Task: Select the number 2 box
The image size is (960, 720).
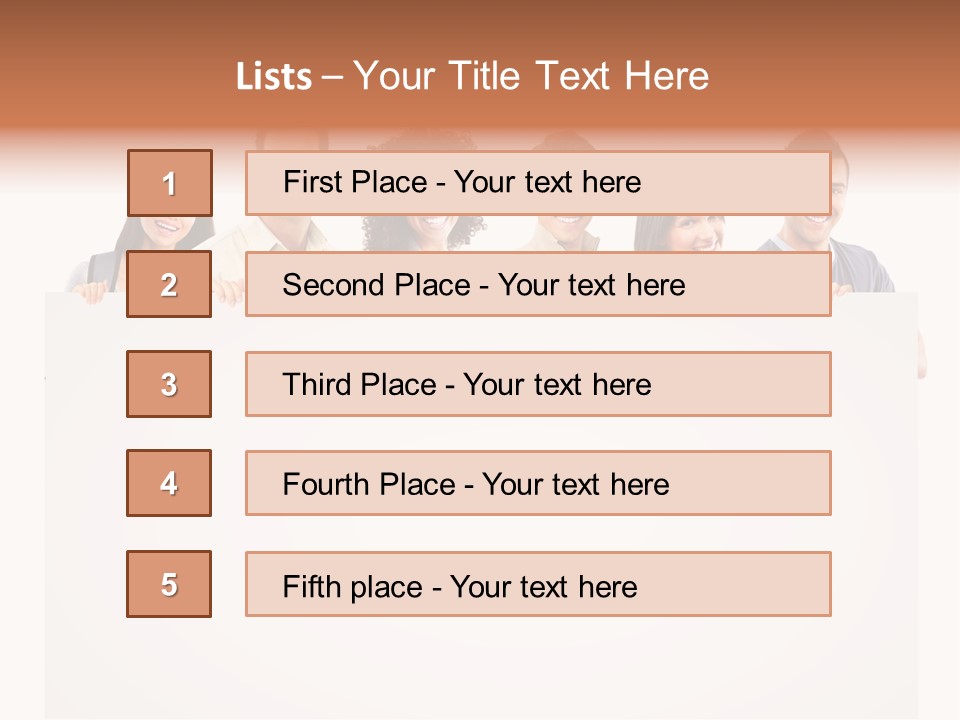Action: pyautogui.click(x=169, y=284)
